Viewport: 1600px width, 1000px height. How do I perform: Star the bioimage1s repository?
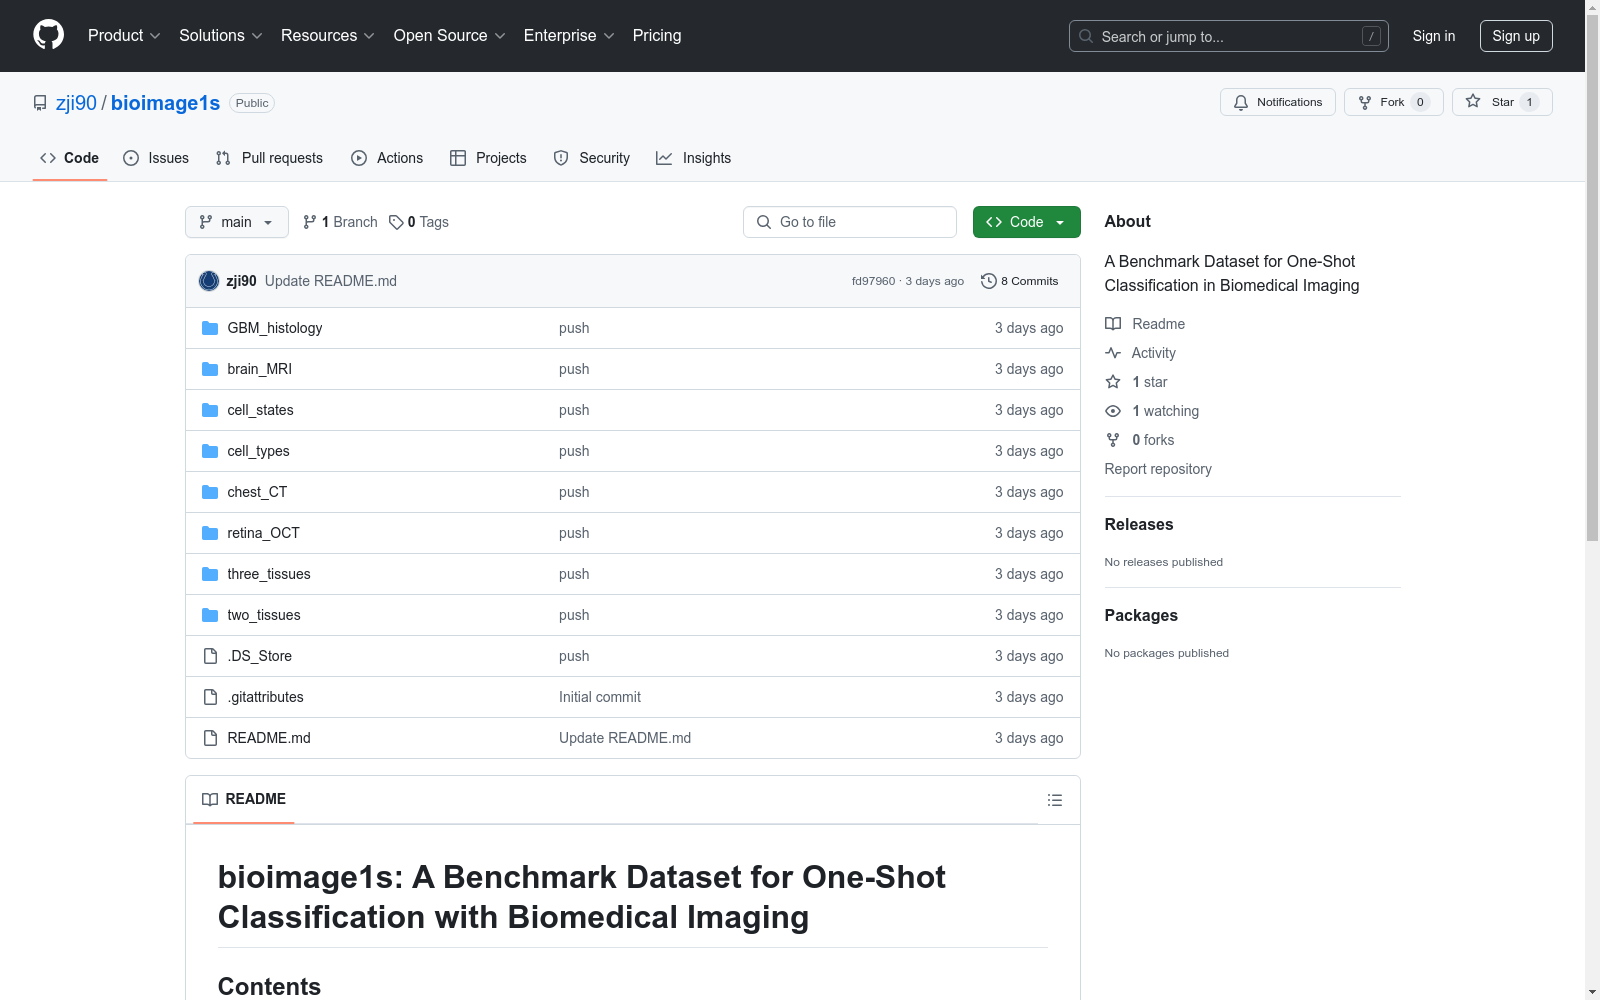pos(1502,102)
